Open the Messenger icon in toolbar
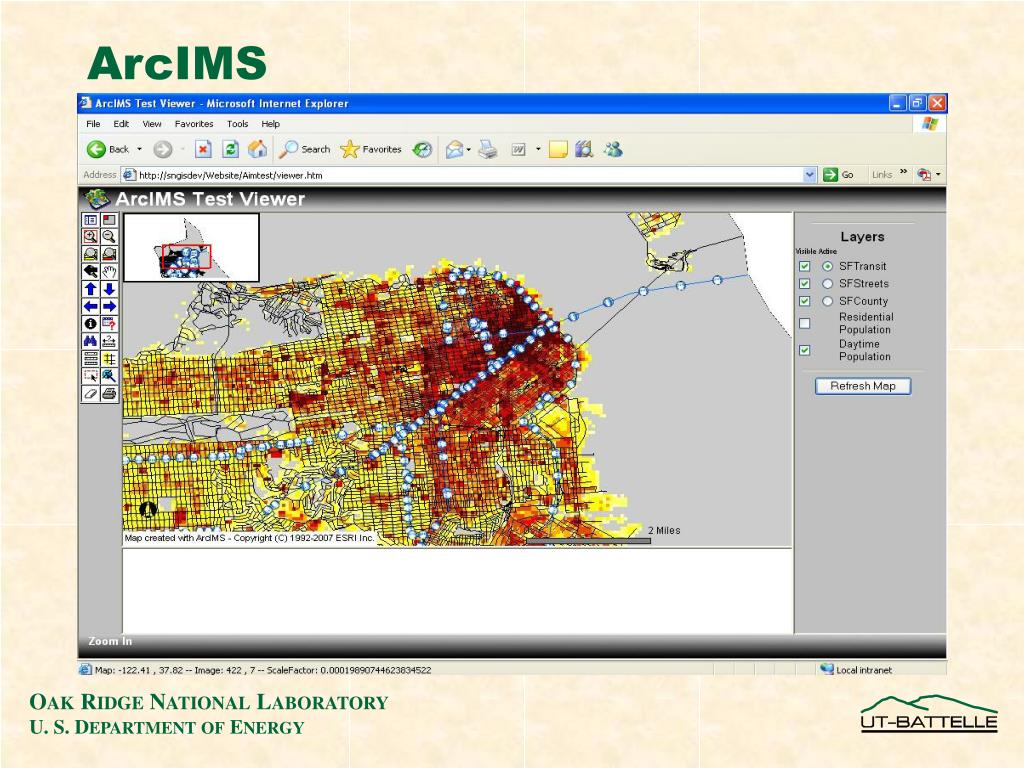Image resolution: width=1024 pixels, height=768 pixels. tap(613, 150)
